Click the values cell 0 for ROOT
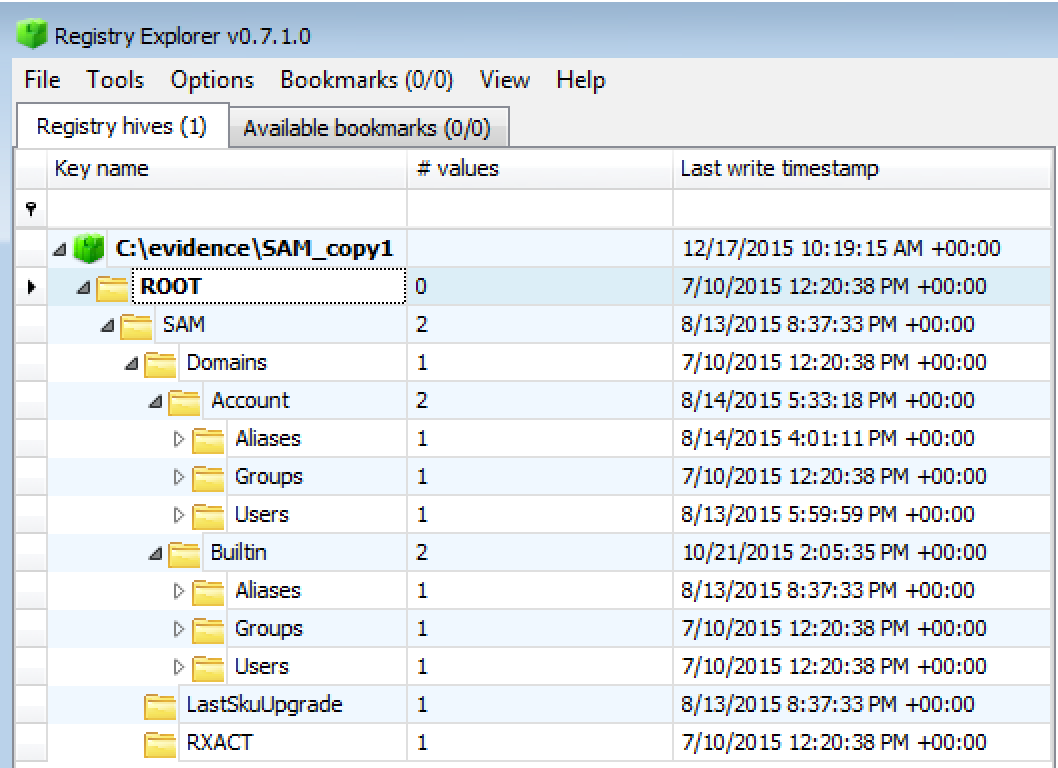The height and width of the screenshot is (768, 1058). point(539,286)
